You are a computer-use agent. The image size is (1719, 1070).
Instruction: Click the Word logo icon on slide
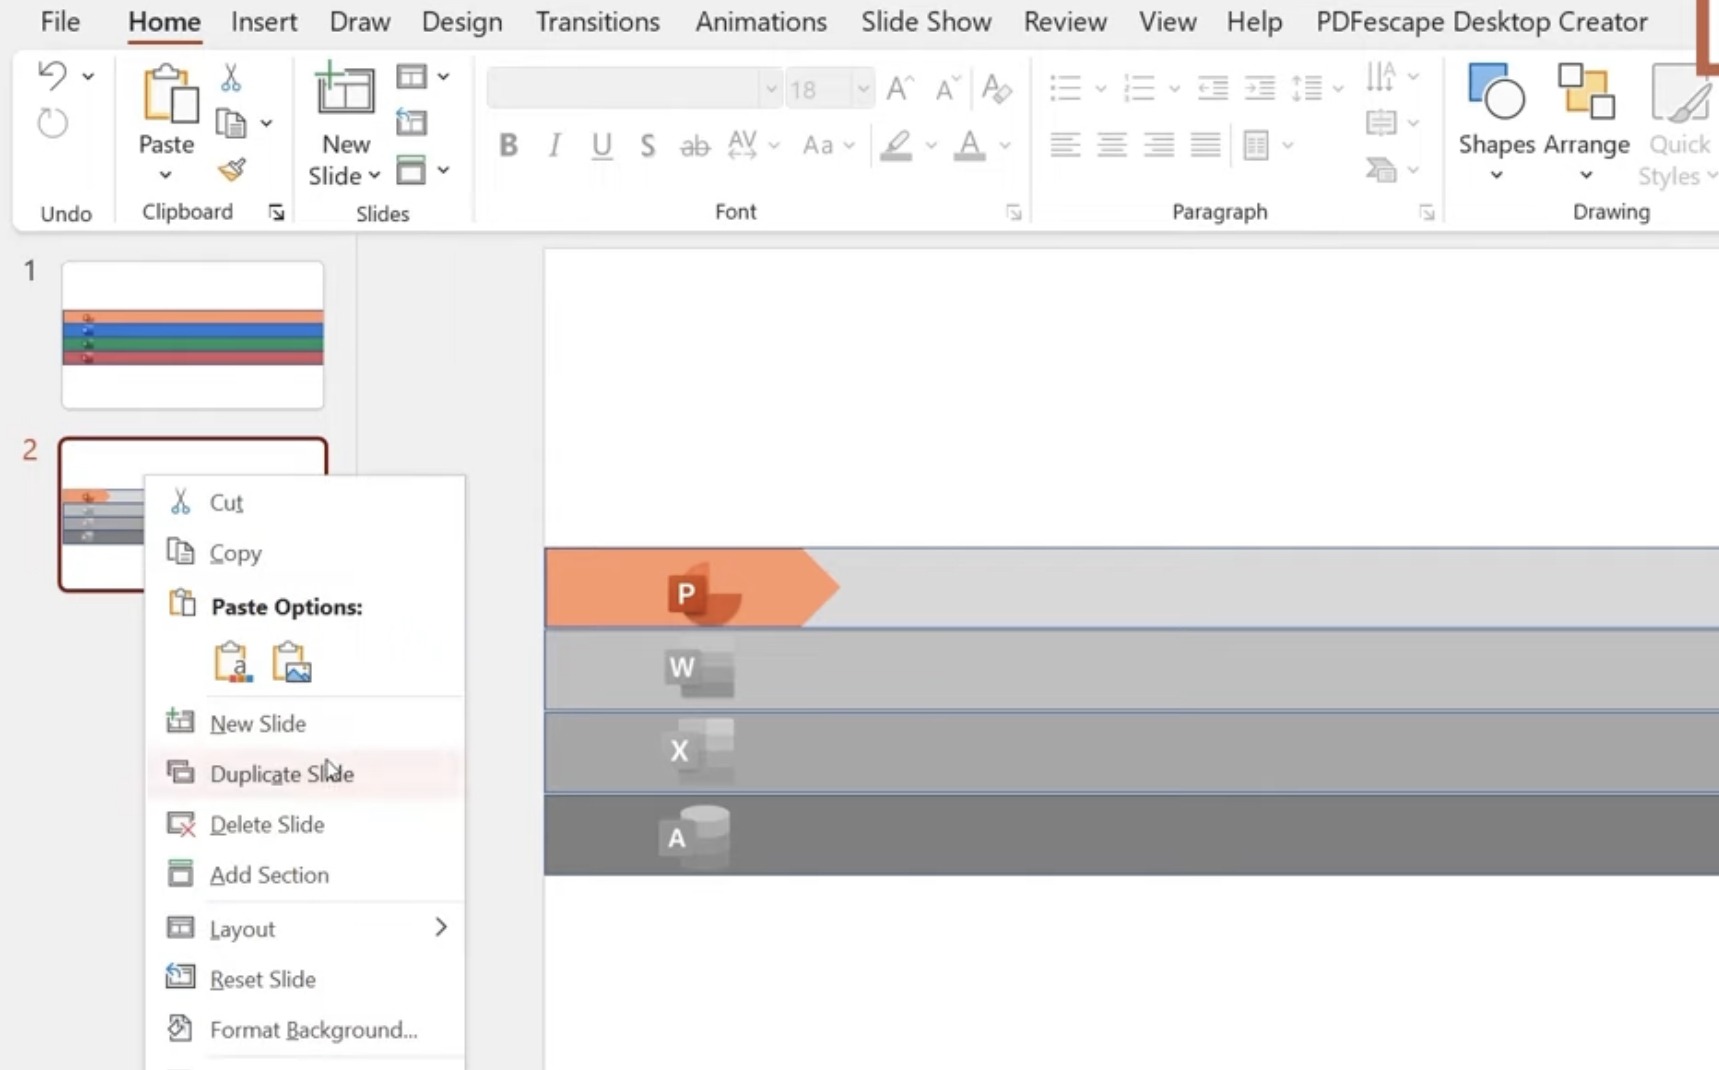(x=699, y=668)
